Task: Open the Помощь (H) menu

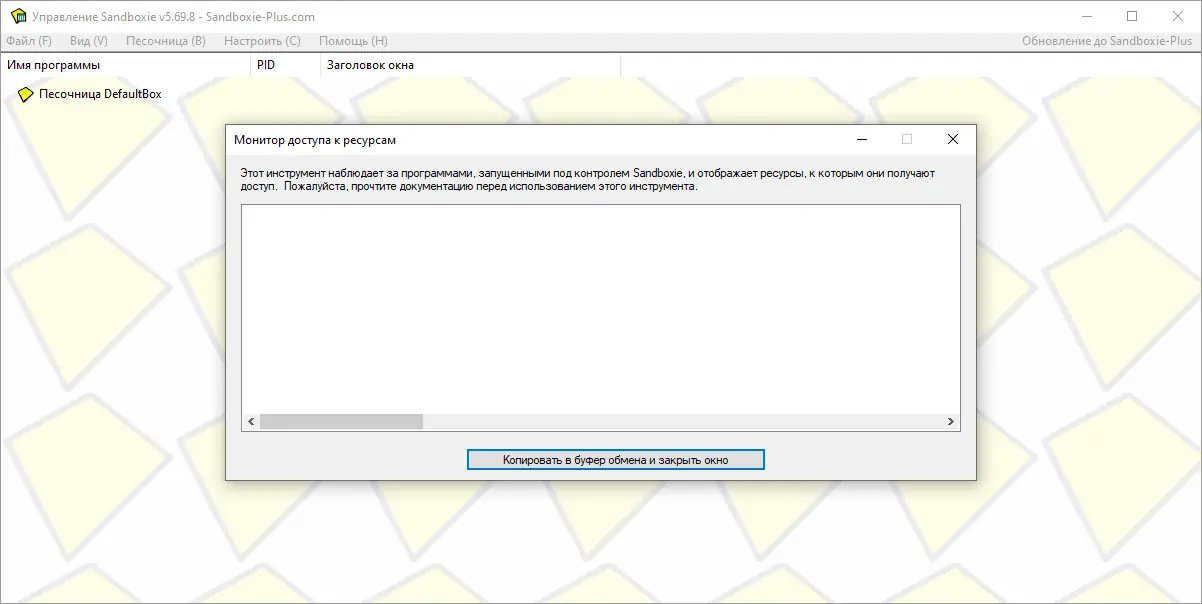Action: [353, 41]
